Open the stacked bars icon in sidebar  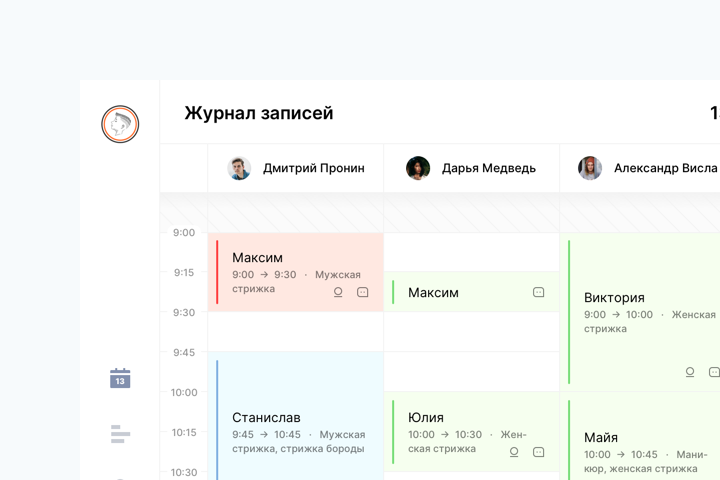(x=120, y=434)
